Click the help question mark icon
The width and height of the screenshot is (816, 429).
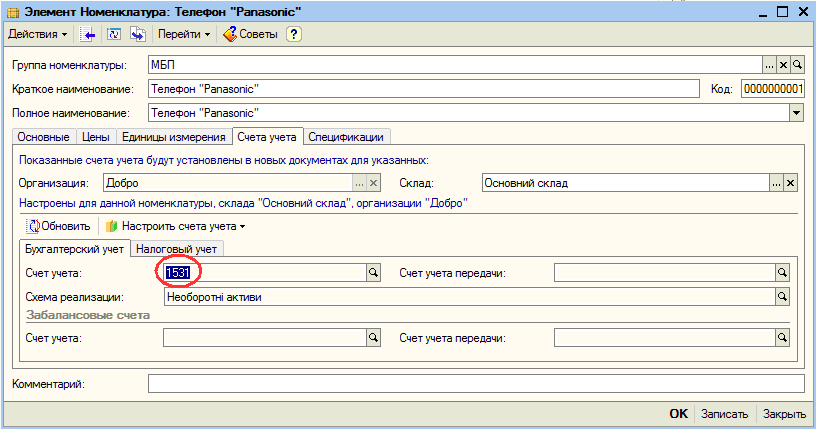pos(294,34)
